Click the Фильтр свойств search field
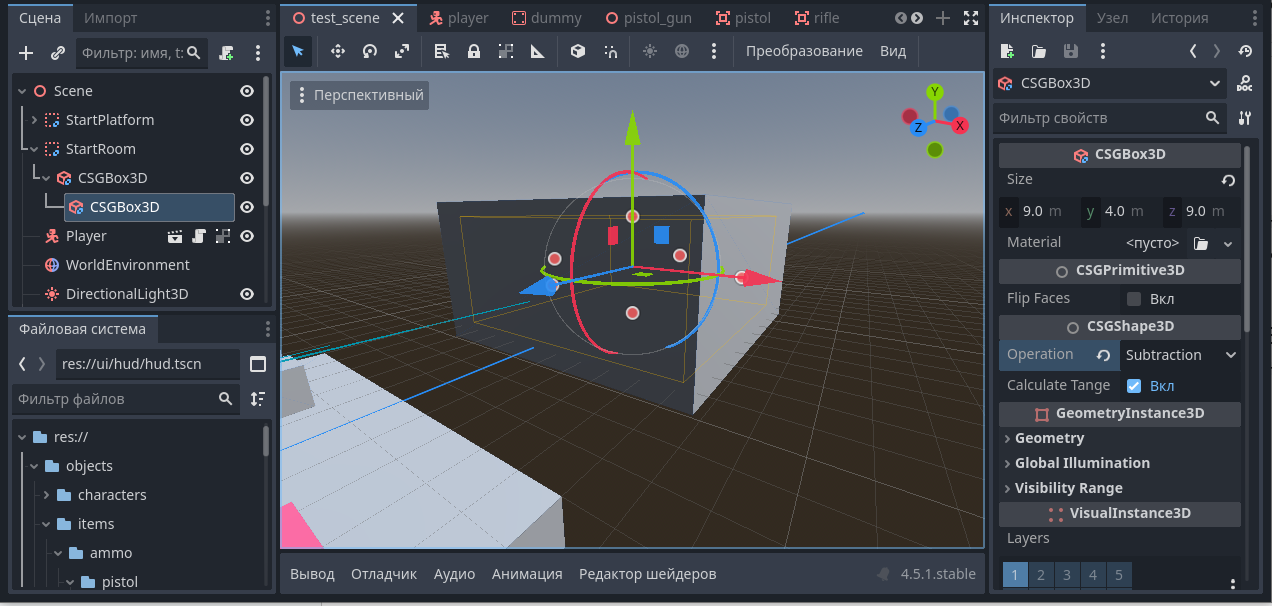 click(1100, 118)
